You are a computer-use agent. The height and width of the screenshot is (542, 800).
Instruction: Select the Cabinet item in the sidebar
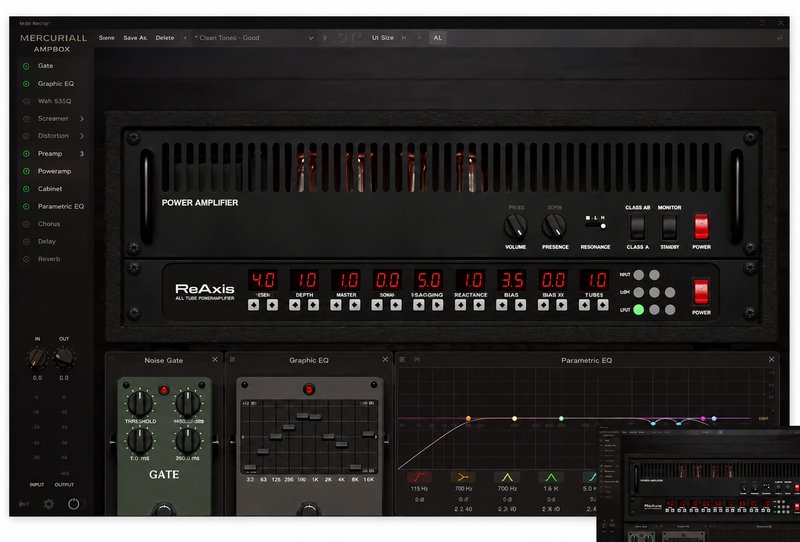pyautogui.click(x=49, y=189)
